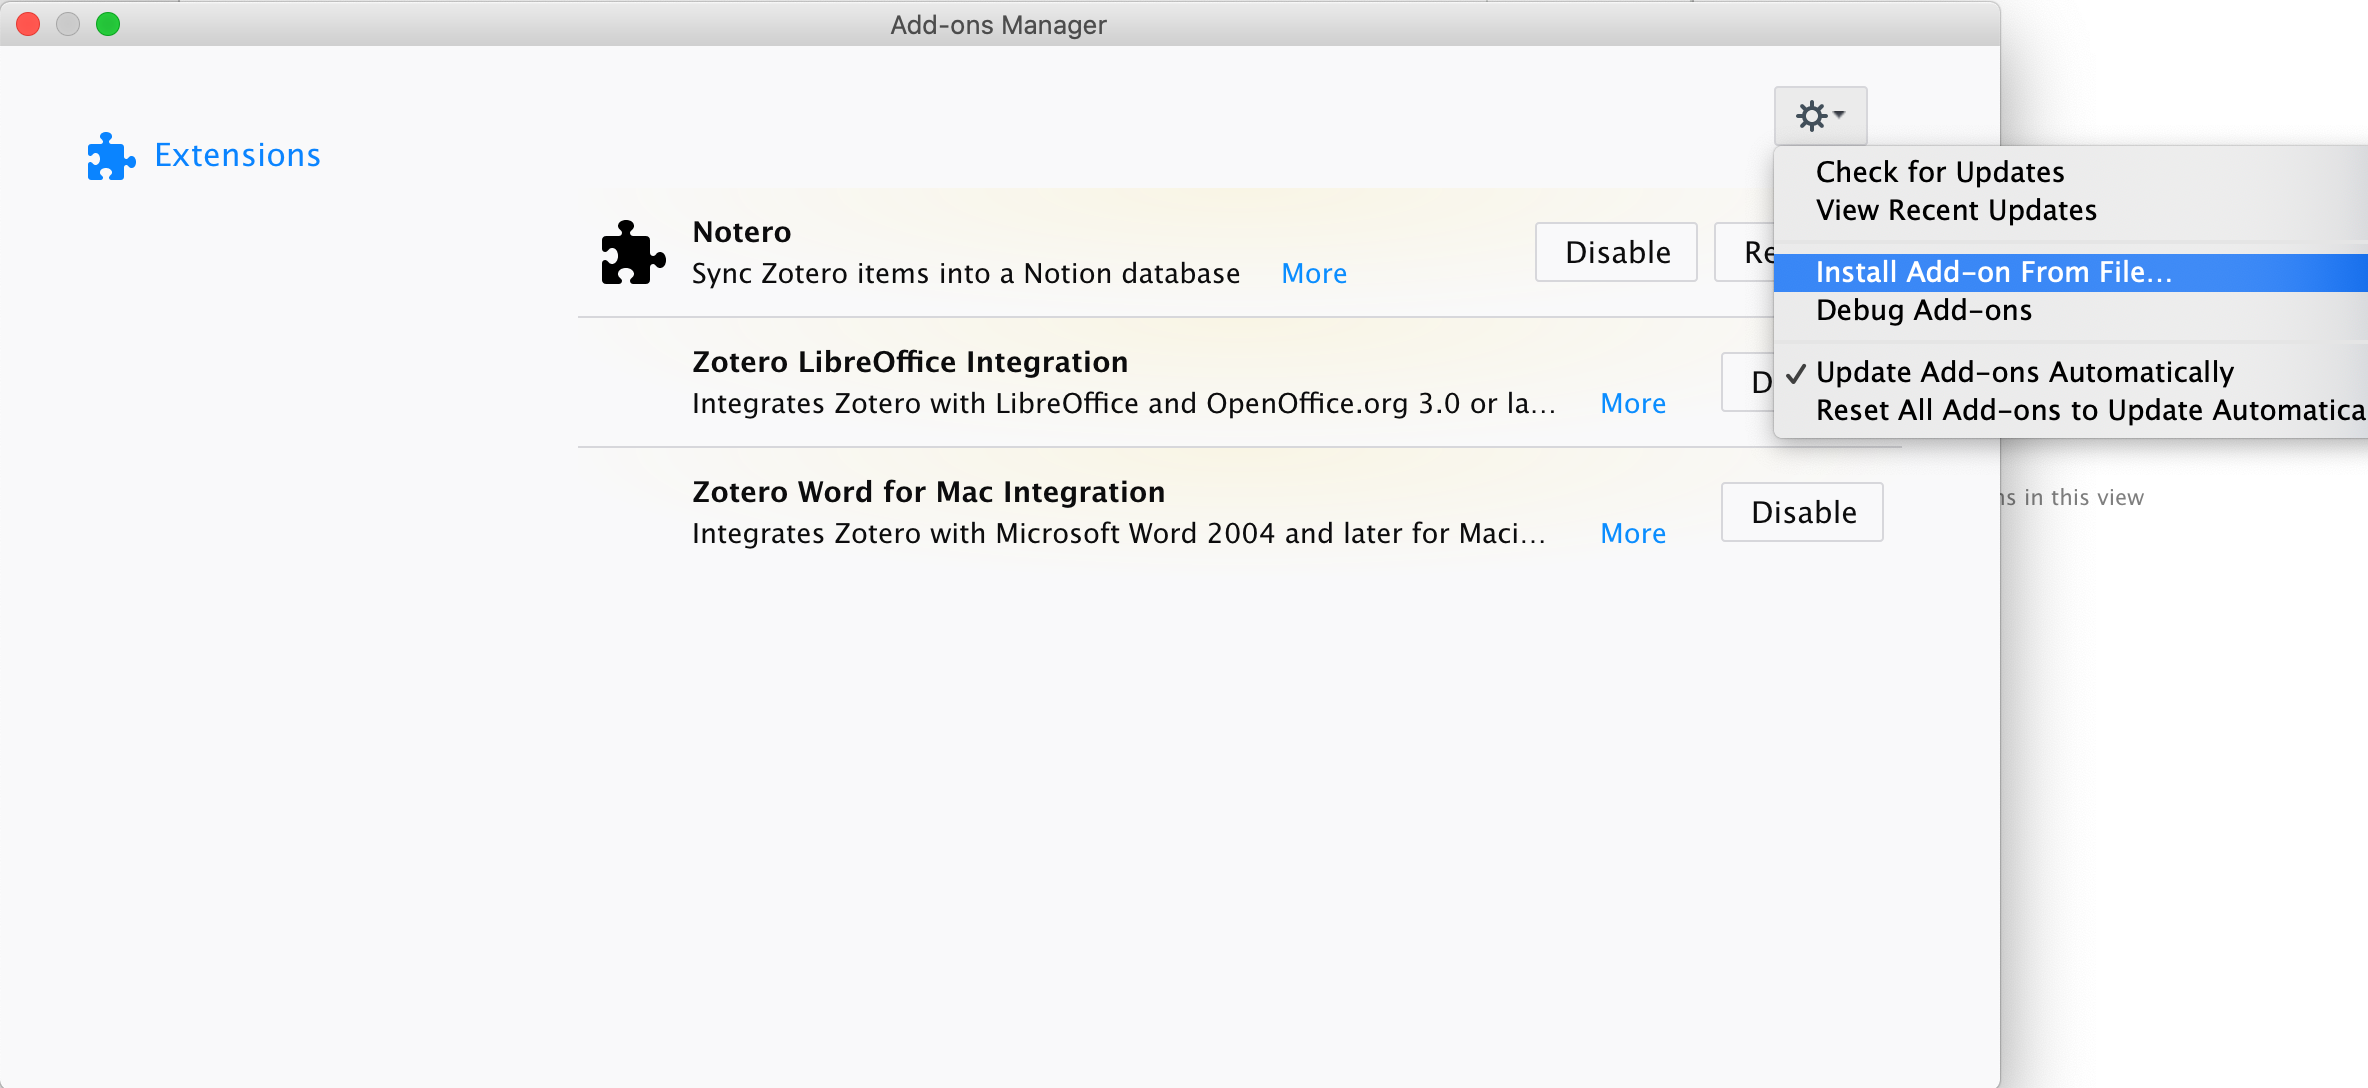Image resolution: width=2368 pixels, height=1088 pixels.
Task: Open More link for Word Integration
Action: [1632, 534]
